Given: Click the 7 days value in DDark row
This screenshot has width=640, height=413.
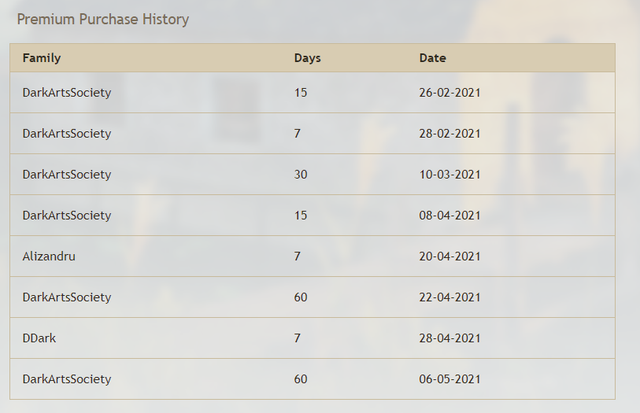Looking at the screenshot, I should point(297,338).
